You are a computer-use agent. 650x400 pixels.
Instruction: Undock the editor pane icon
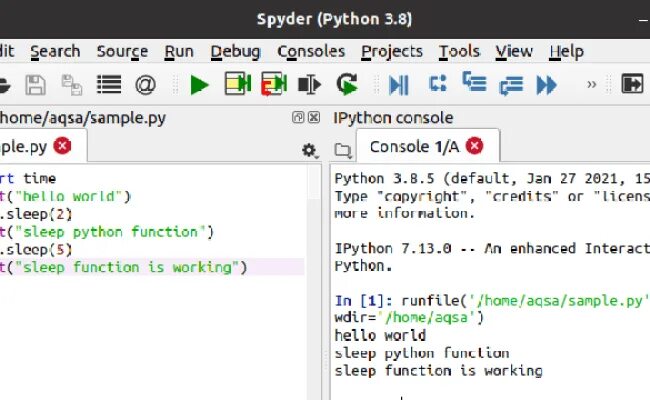pyautogui.click(x=298, y=117)
